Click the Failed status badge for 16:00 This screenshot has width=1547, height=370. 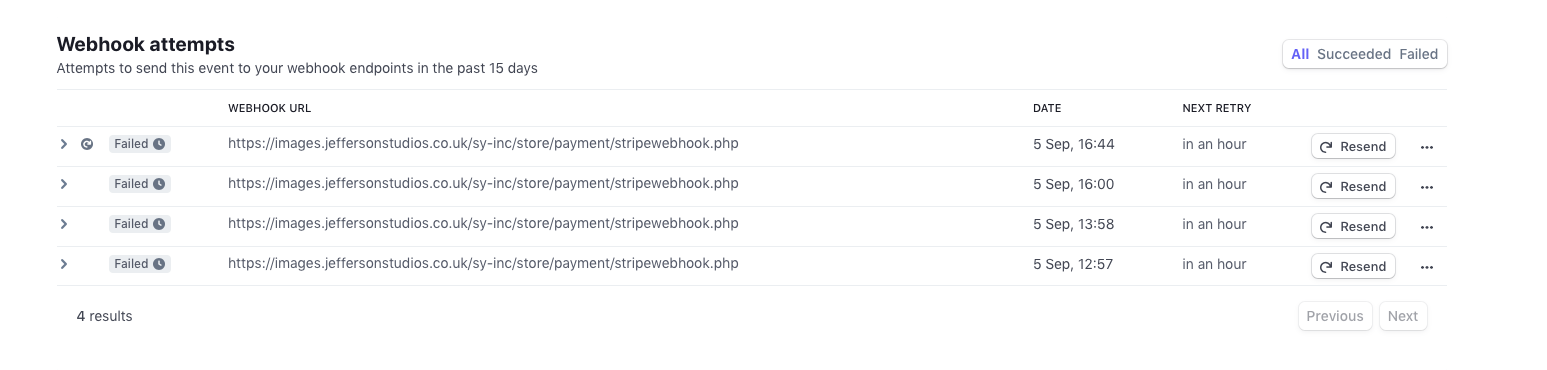tap(140, 184)
